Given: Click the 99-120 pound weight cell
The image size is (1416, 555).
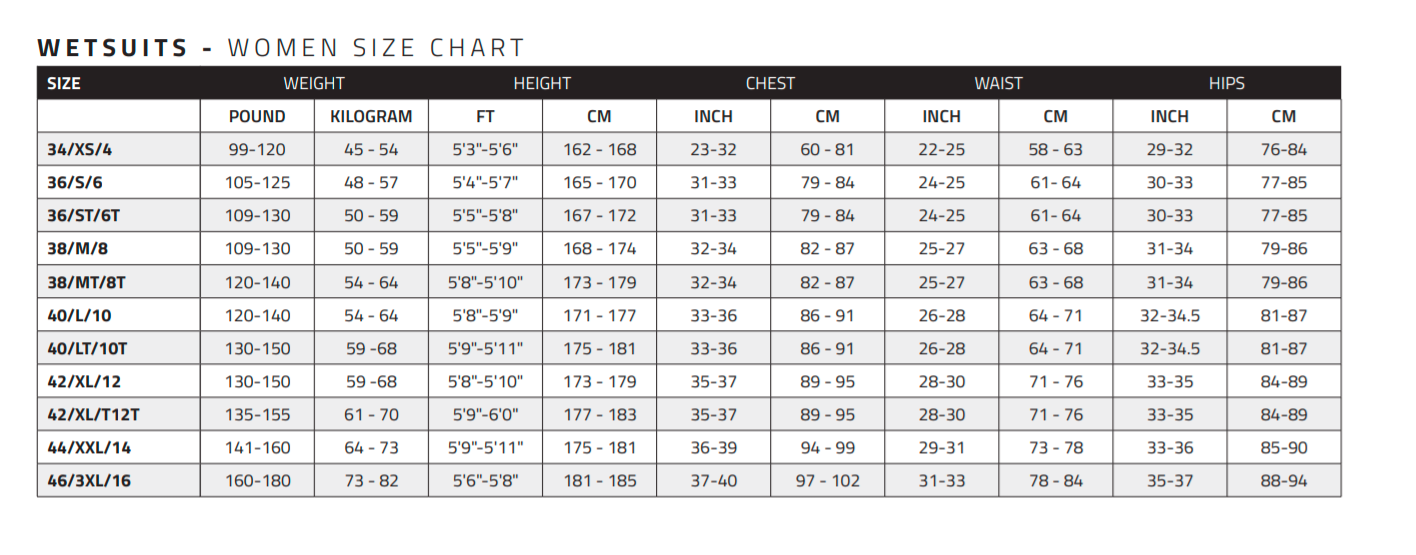Looking at the screenshot, I should [257, 150].
